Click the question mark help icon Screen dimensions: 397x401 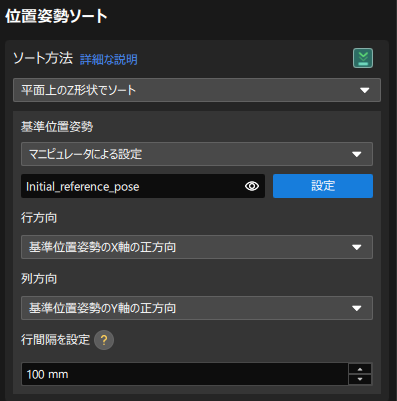pos(104,340)
